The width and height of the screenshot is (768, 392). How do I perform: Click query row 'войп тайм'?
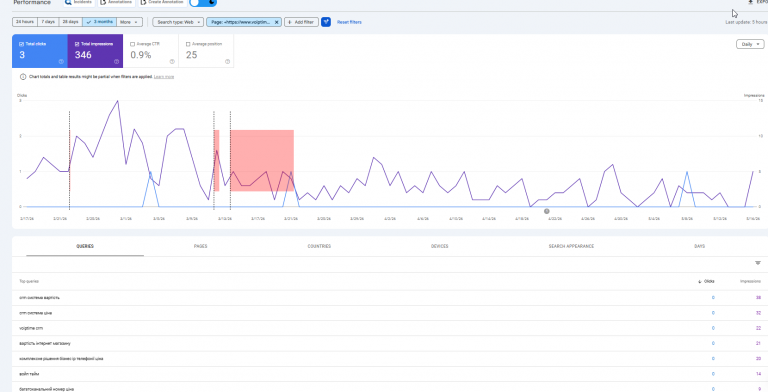390,374
